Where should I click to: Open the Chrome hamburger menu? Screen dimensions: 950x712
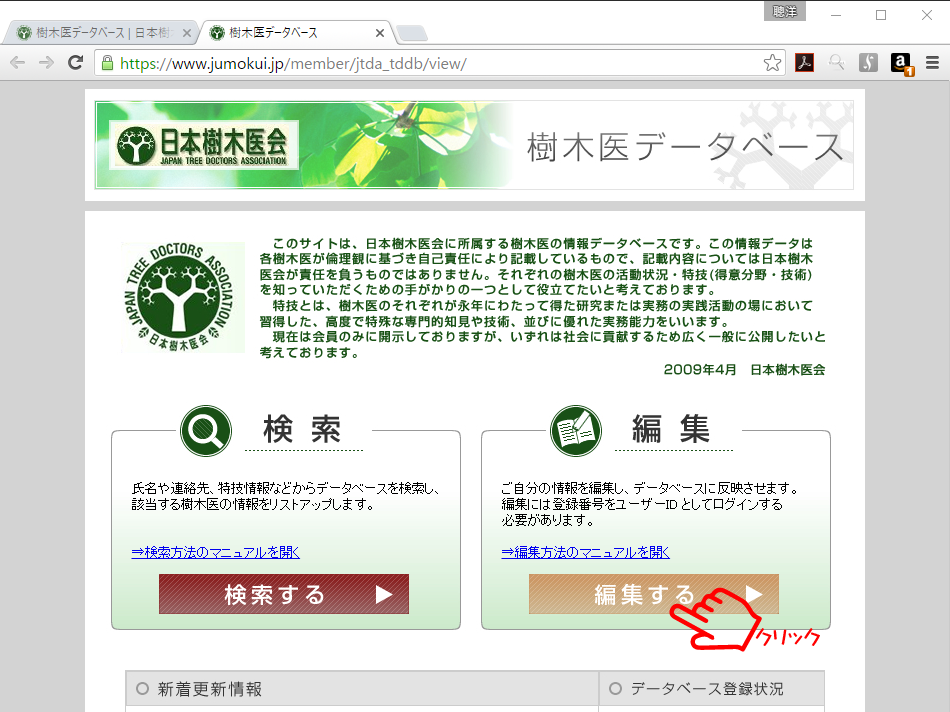[x=932, y=62]
